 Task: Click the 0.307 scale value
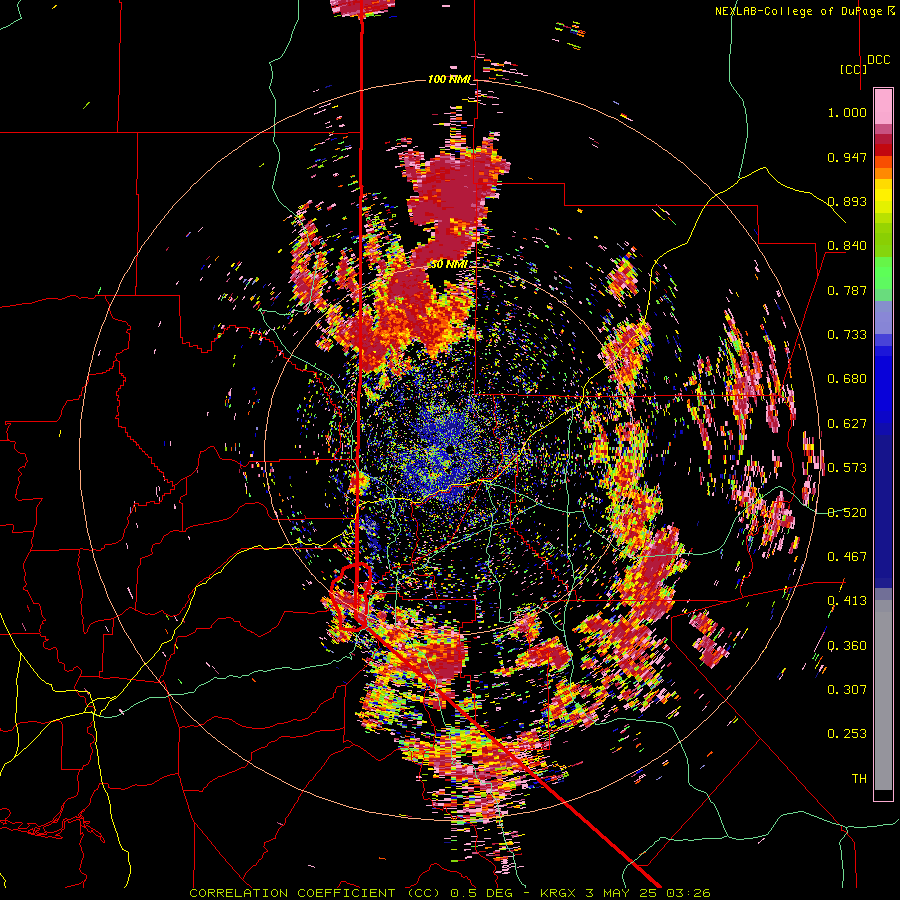847,689
